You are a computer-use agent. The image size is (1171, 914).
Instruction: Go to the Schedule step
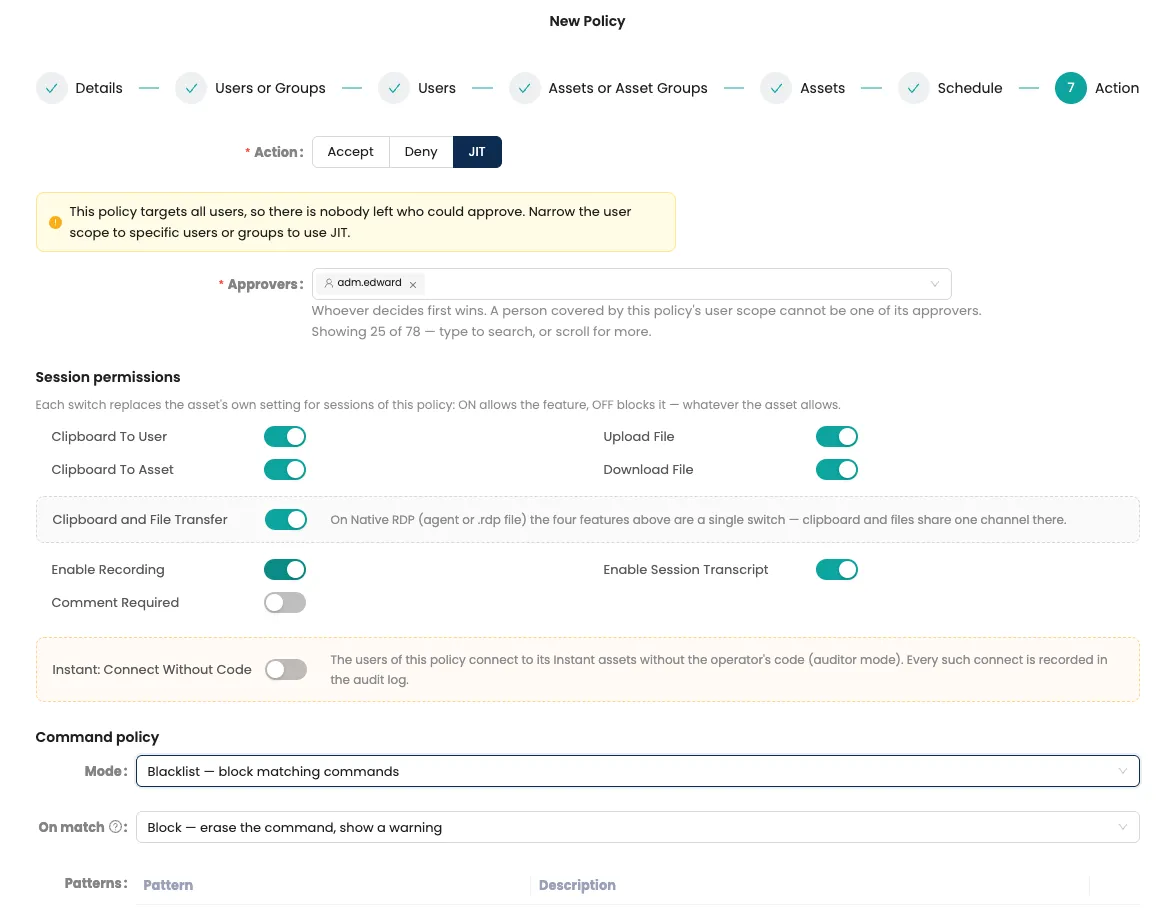click(x=969, y=88)
